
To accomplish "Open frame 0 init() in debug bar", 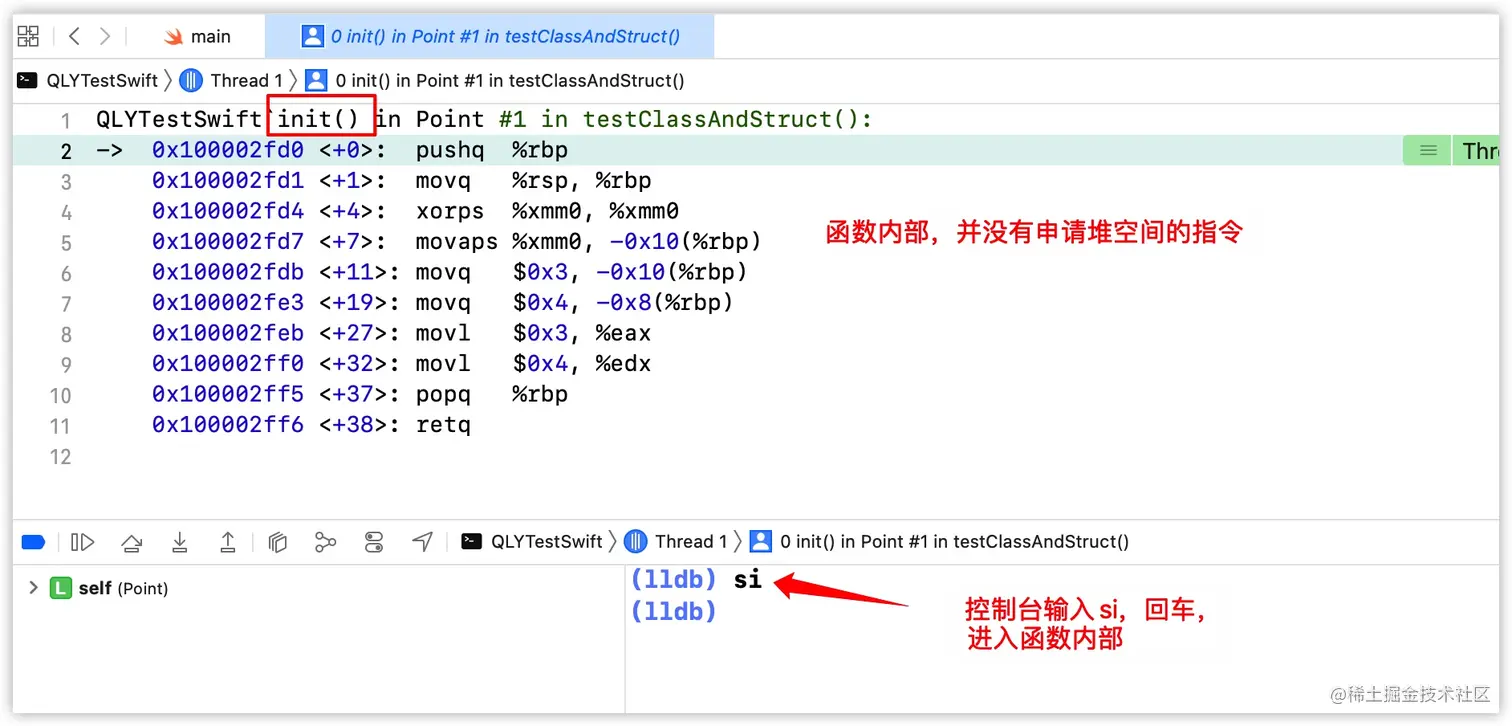I will pos(939,542).
